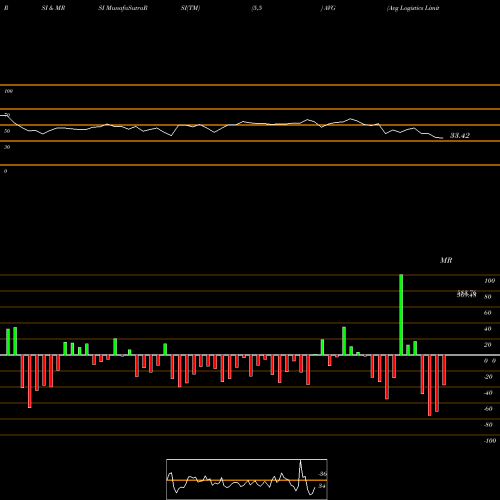This screenshot has width=500, height=500.
Task: Click the RSI axis label 0
Action: (5, 171)
